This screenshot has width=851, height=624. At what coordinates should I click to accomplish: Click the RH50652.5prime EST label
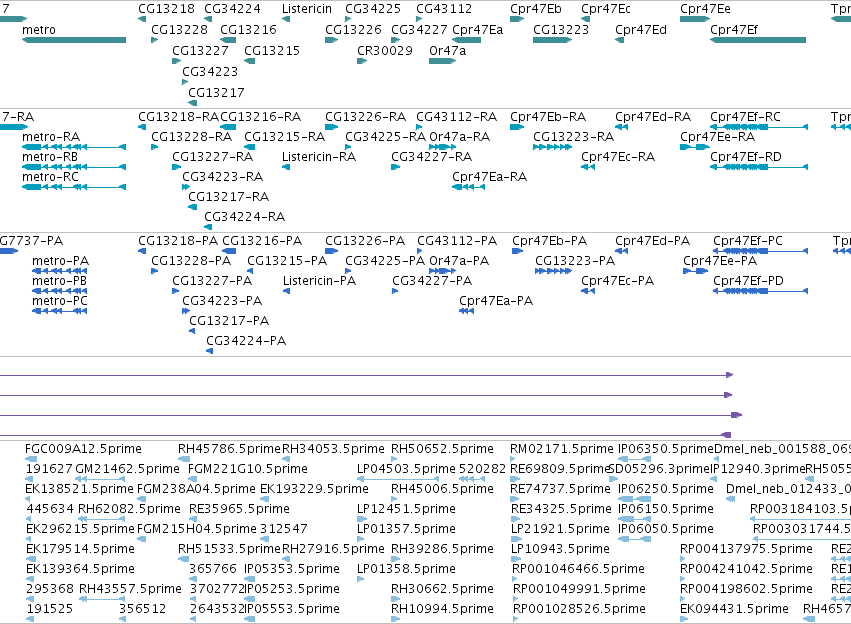click(x=442, y=449)
